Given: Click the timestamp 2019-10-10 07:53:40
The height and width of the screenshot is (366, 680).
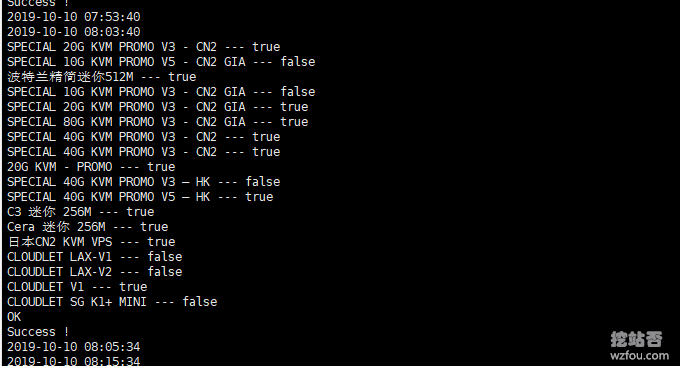Looking at the screenshot, I should (x=74, y=17).
